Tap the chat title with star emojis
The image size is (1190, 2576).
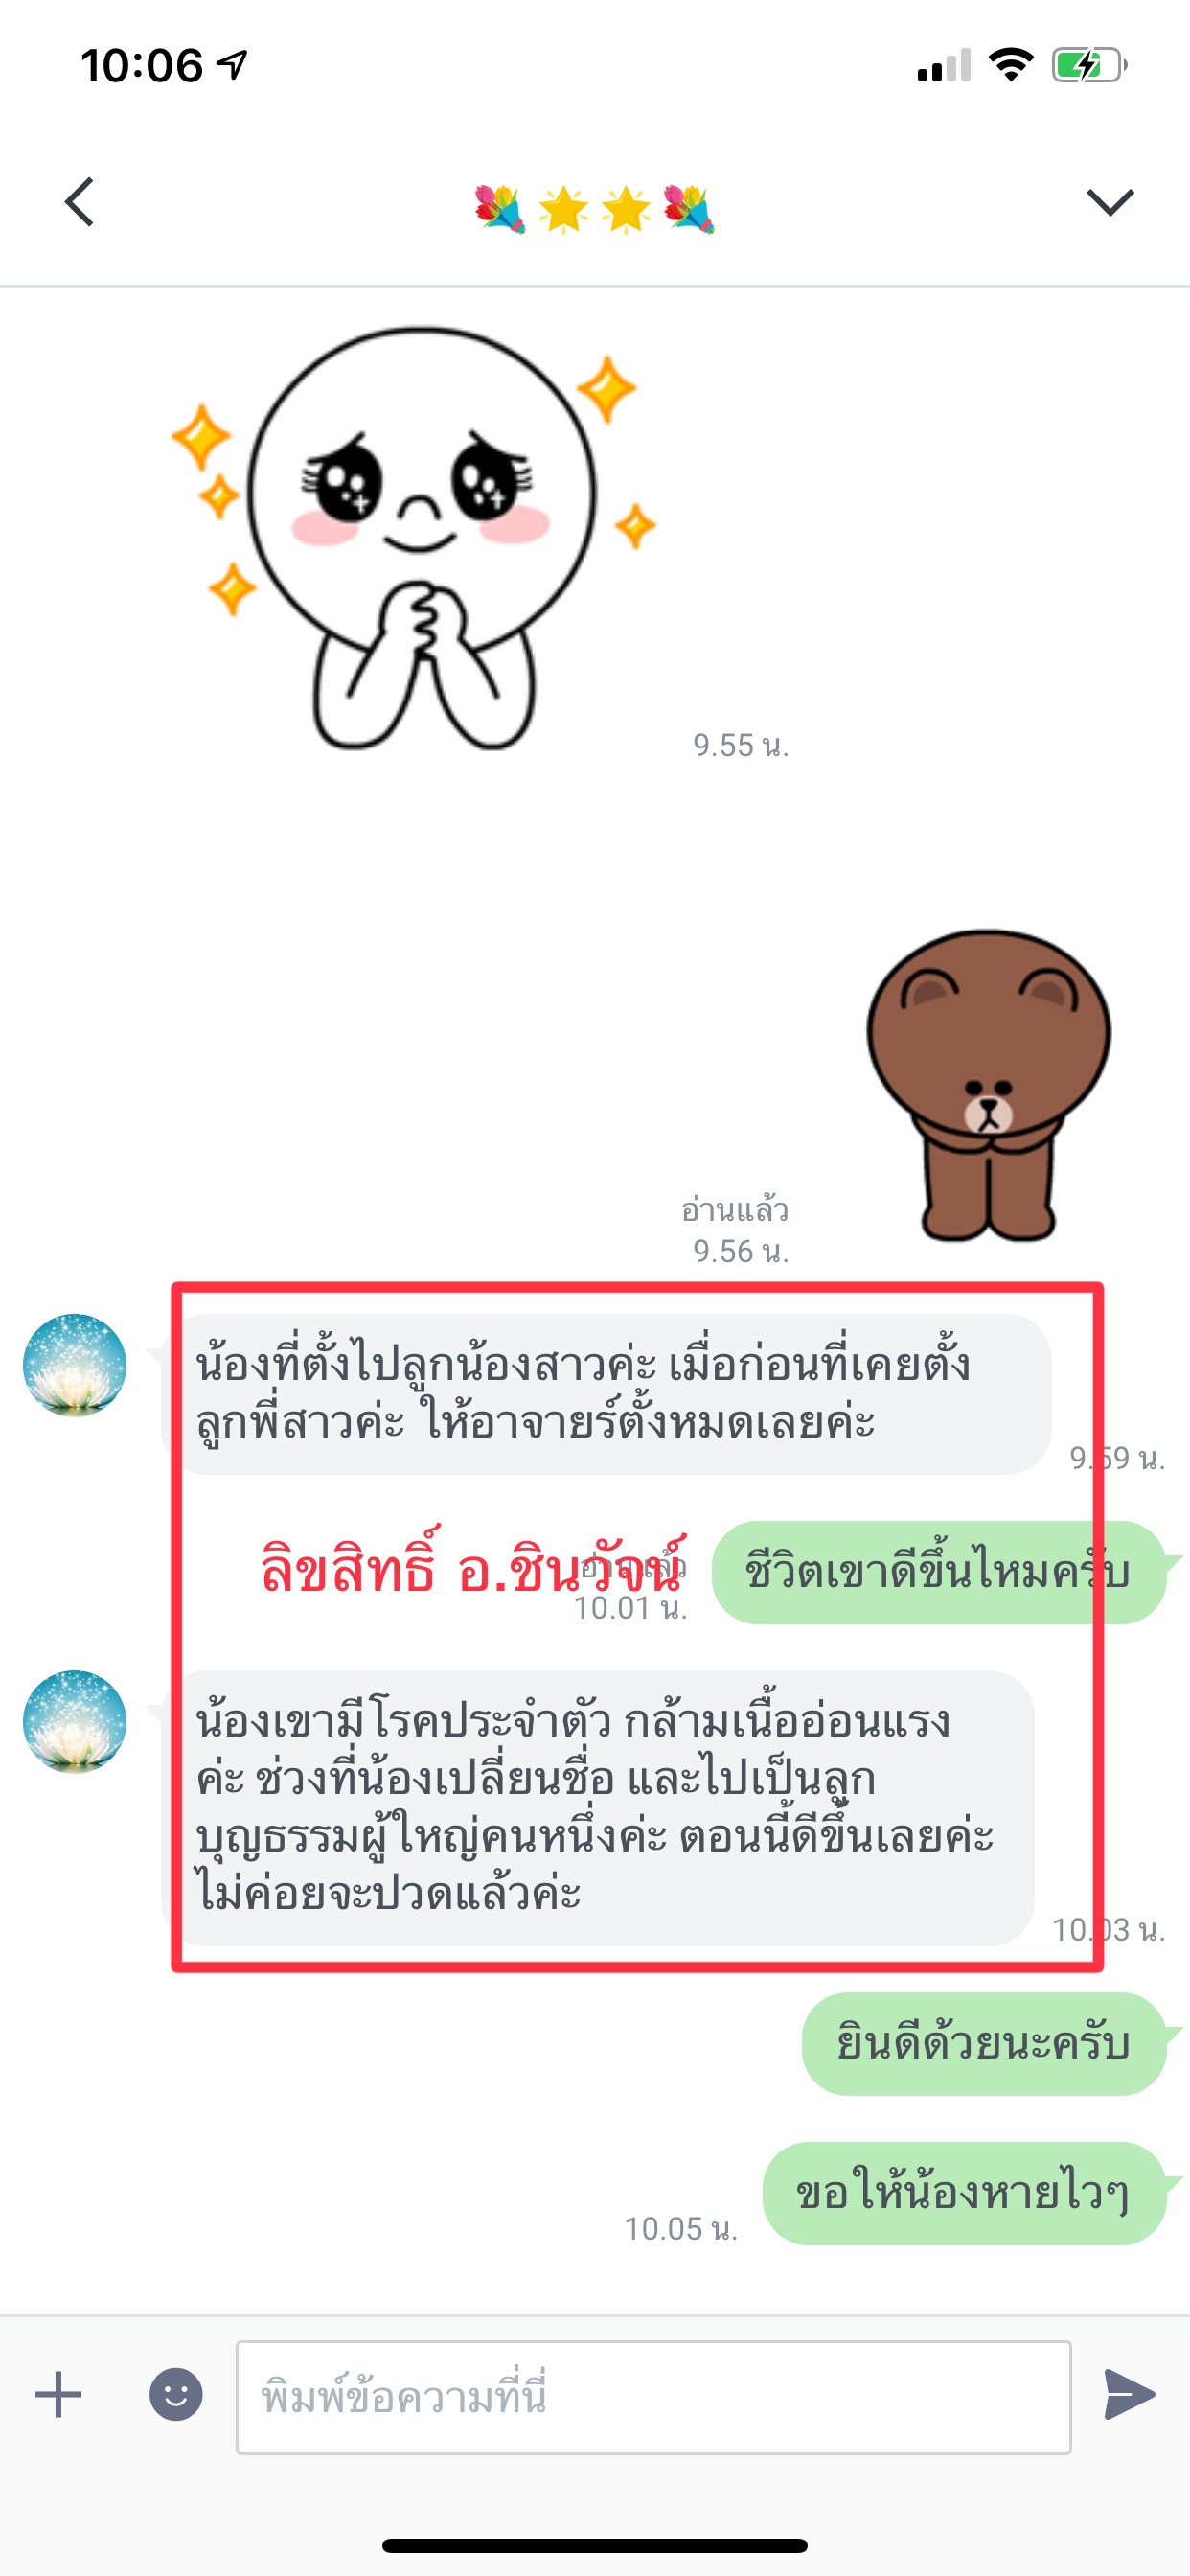[594, 208]
